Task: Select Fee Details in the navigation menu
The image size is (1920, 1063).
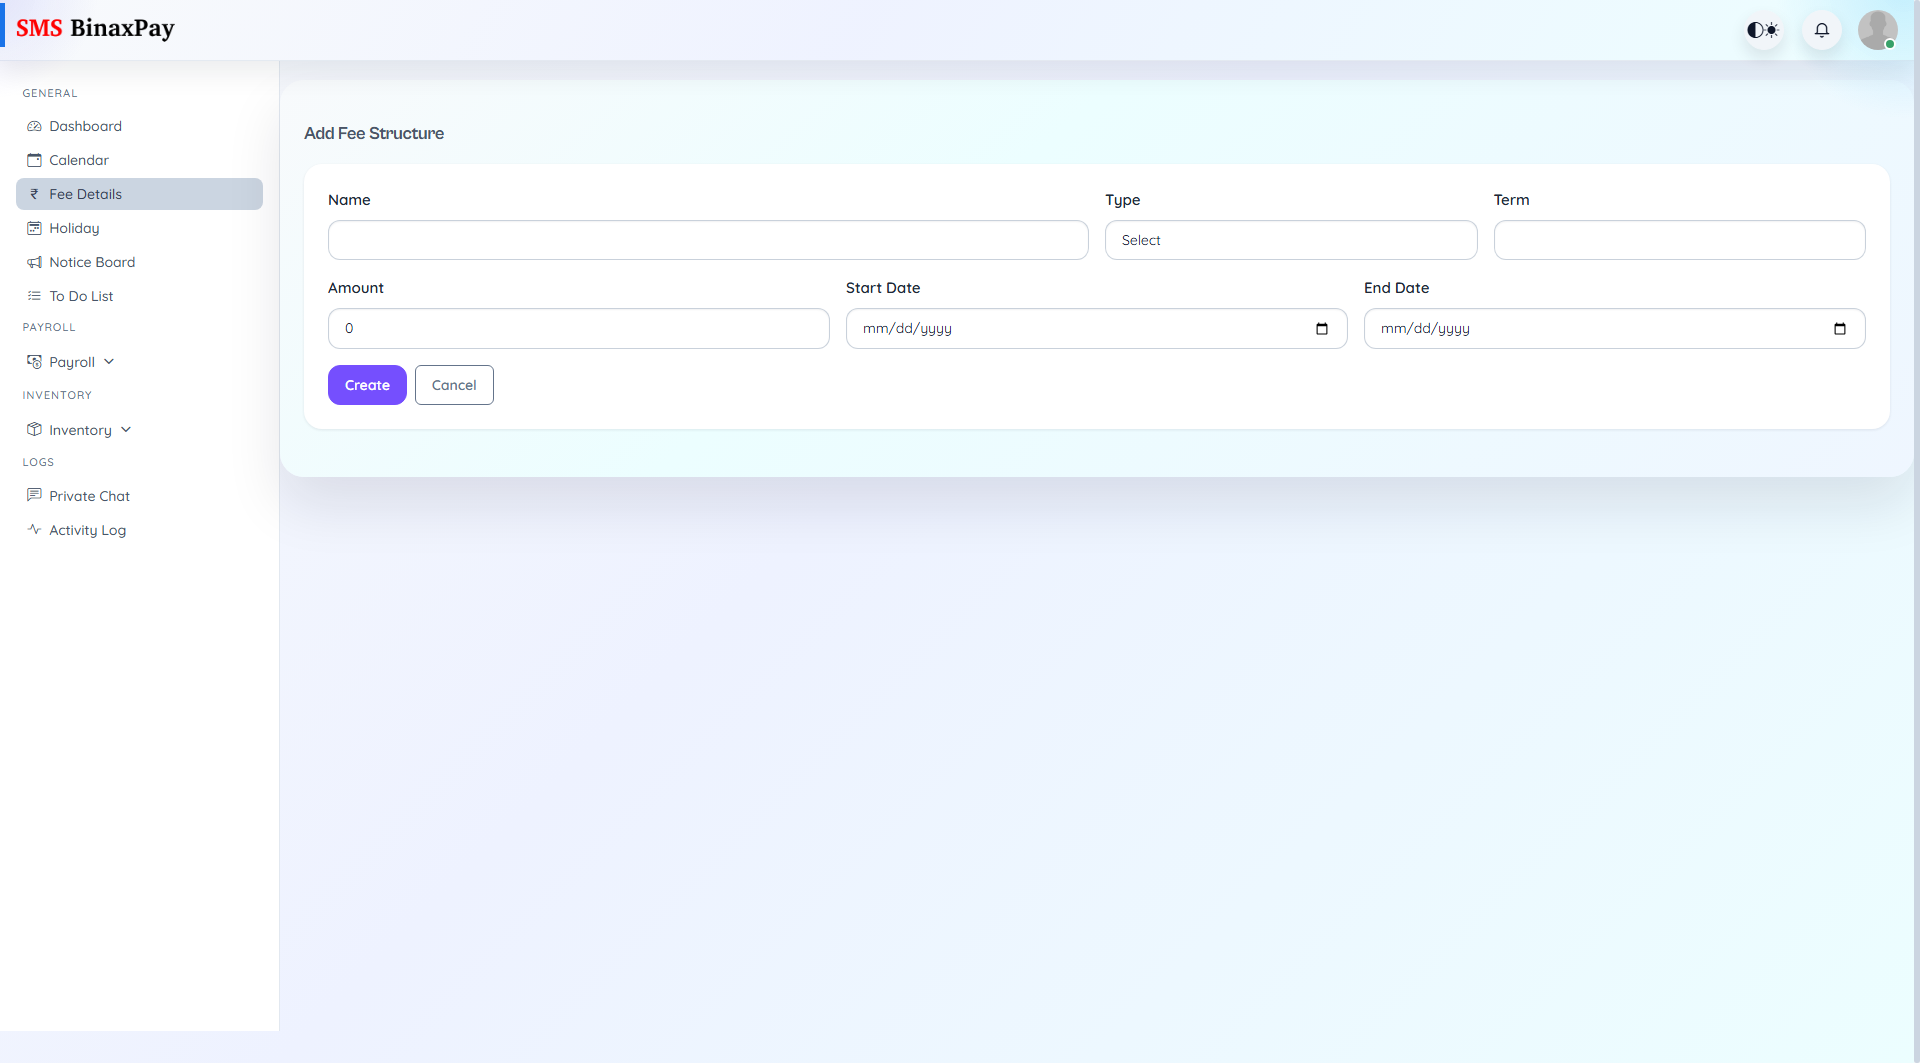Action: point(85,194)
